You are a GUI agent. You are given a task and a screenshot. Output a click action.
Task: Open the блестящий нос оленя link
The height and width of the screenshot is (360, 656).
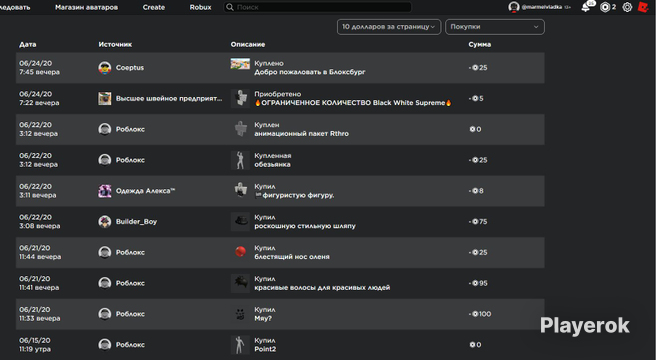point(292,257)
